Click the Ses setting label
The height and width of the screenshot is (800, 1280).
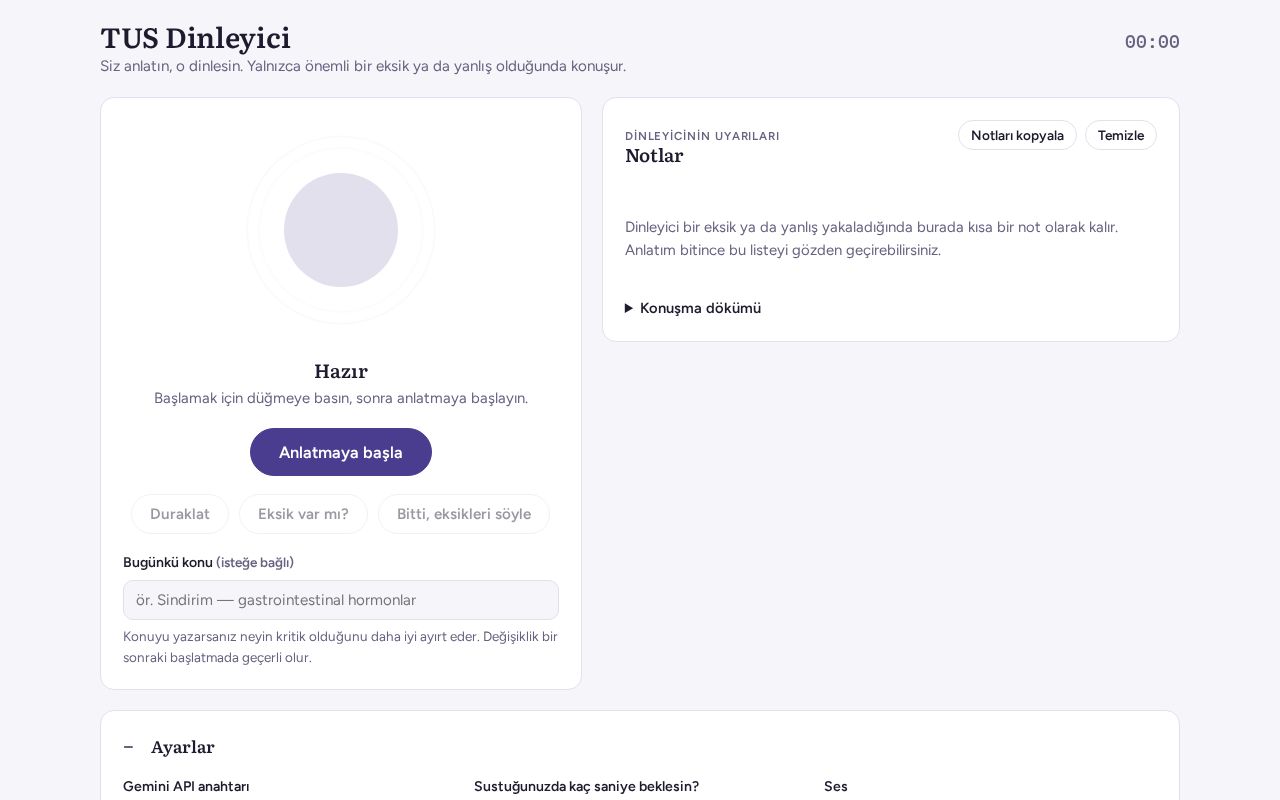[836, 786]
